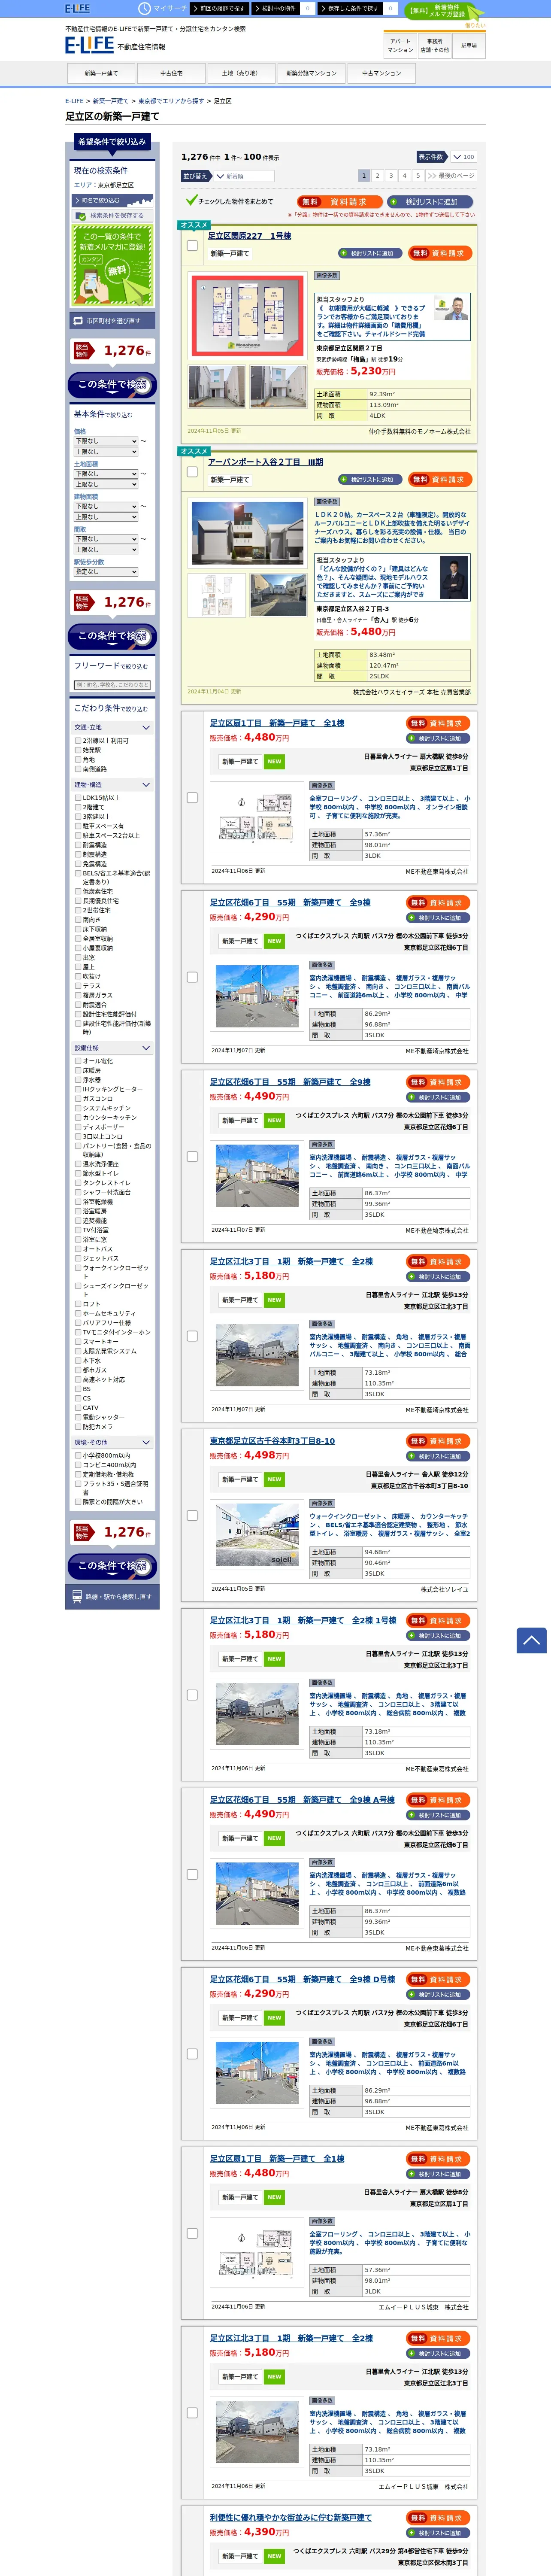Select the 新築一戸建て navigation tab
The image size is (551, 2576).
coord(101,73)
